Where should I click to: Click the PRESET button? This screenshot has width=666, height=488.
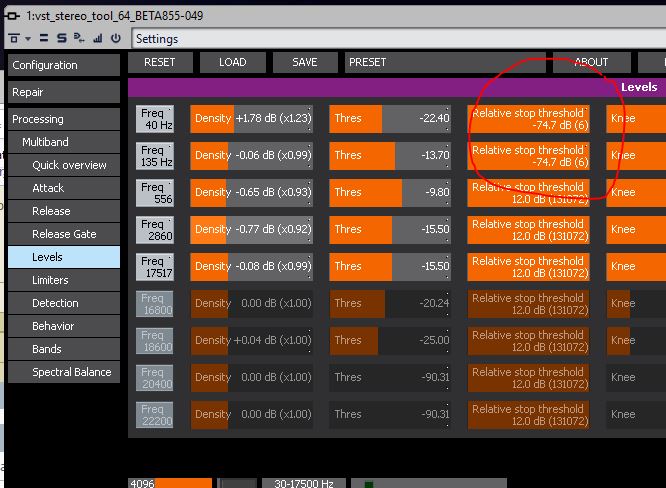445,62
